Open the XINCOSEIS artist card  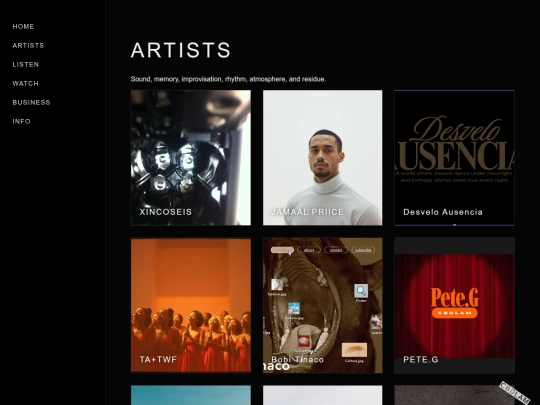coord(191,158)
